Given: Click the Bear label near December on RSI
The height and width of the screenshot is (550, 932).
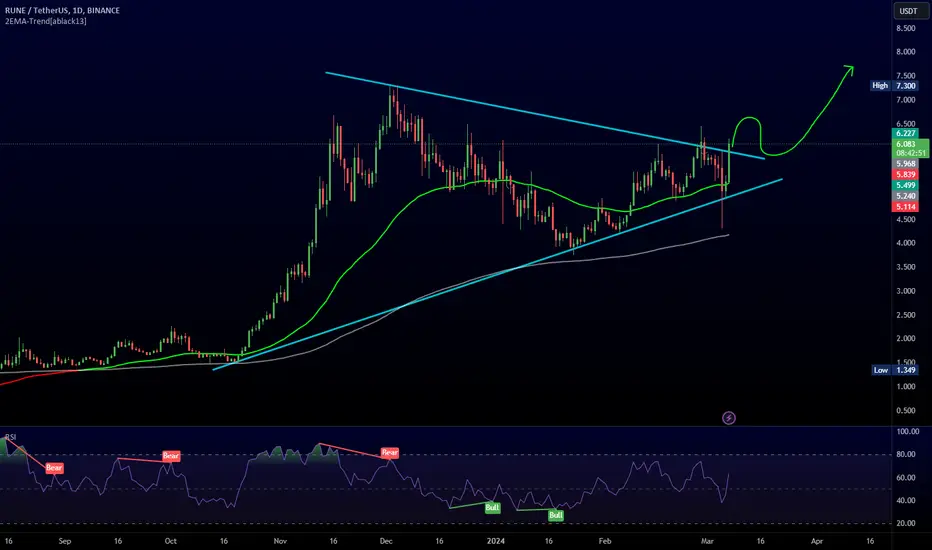Looking at the screenshot, I should coord(390,452).
